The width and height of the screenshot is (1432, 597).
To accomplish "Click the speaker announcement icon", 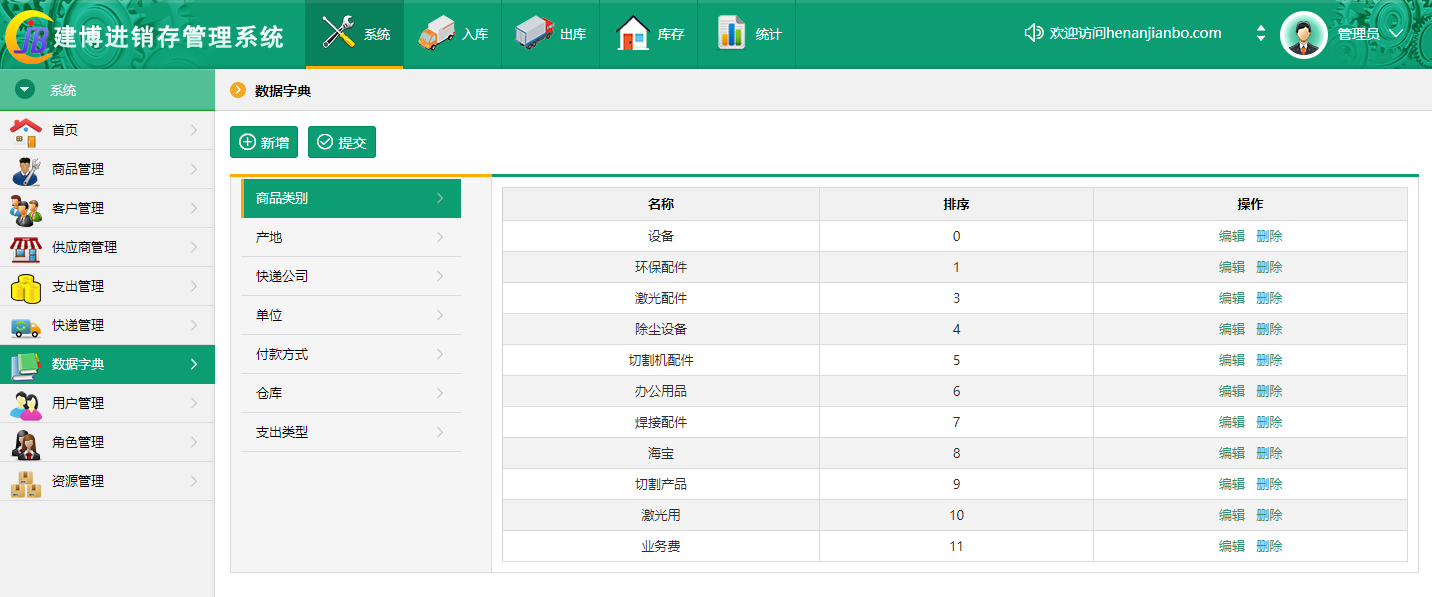I will point(1034,33).
